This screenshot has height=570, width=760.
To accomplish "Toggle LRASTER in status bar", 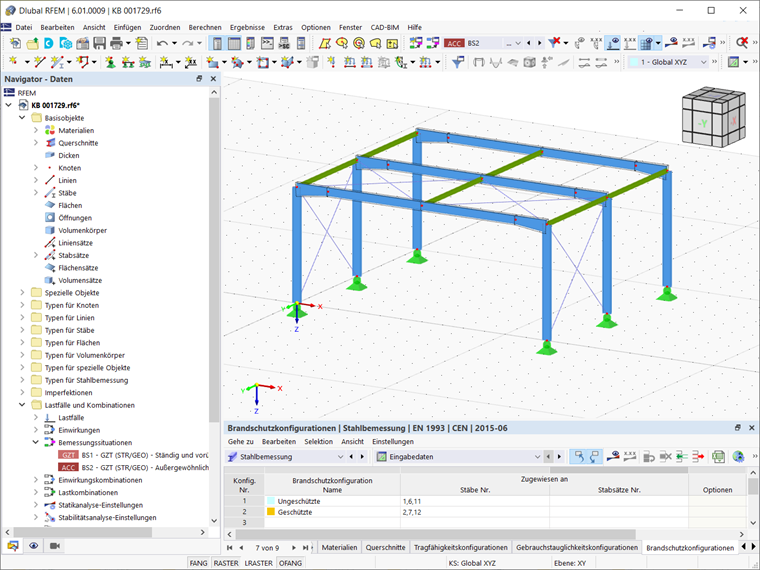I will [x=258, y=563].
